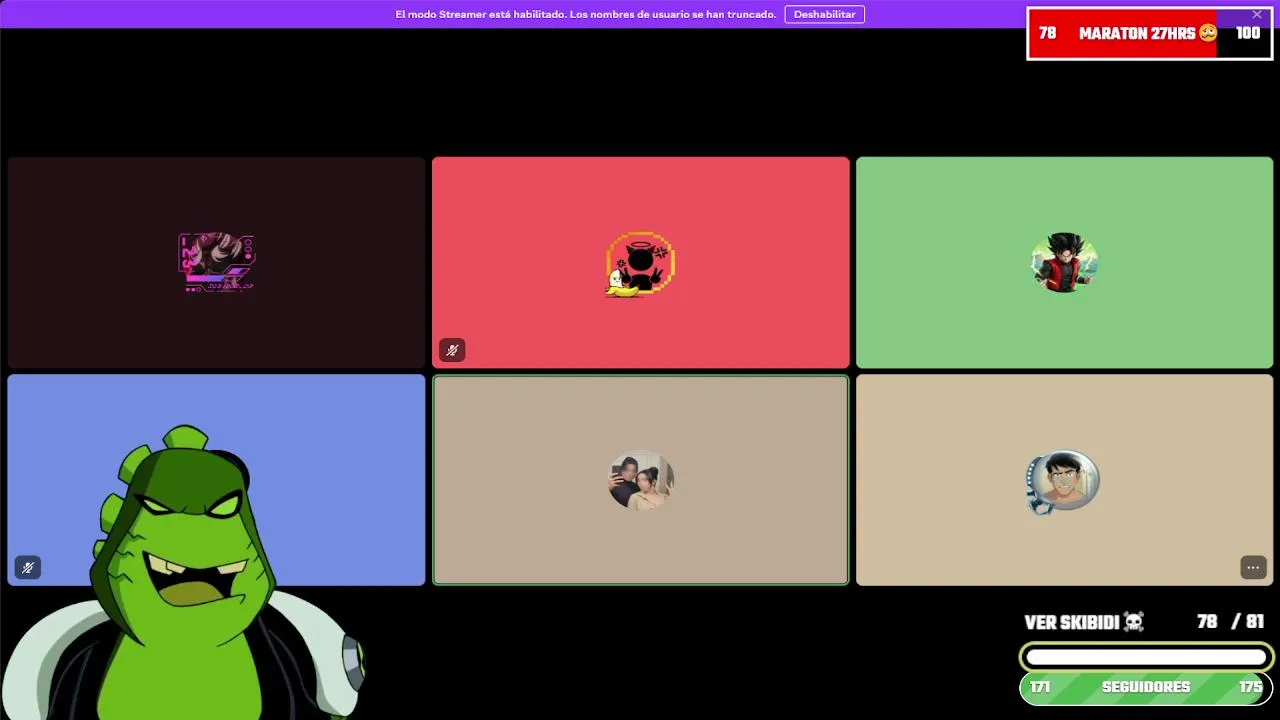Select the couple photo avatar on highlighted tile
This screenshot has height=720, width=1280.
click(x=640, y=480)
